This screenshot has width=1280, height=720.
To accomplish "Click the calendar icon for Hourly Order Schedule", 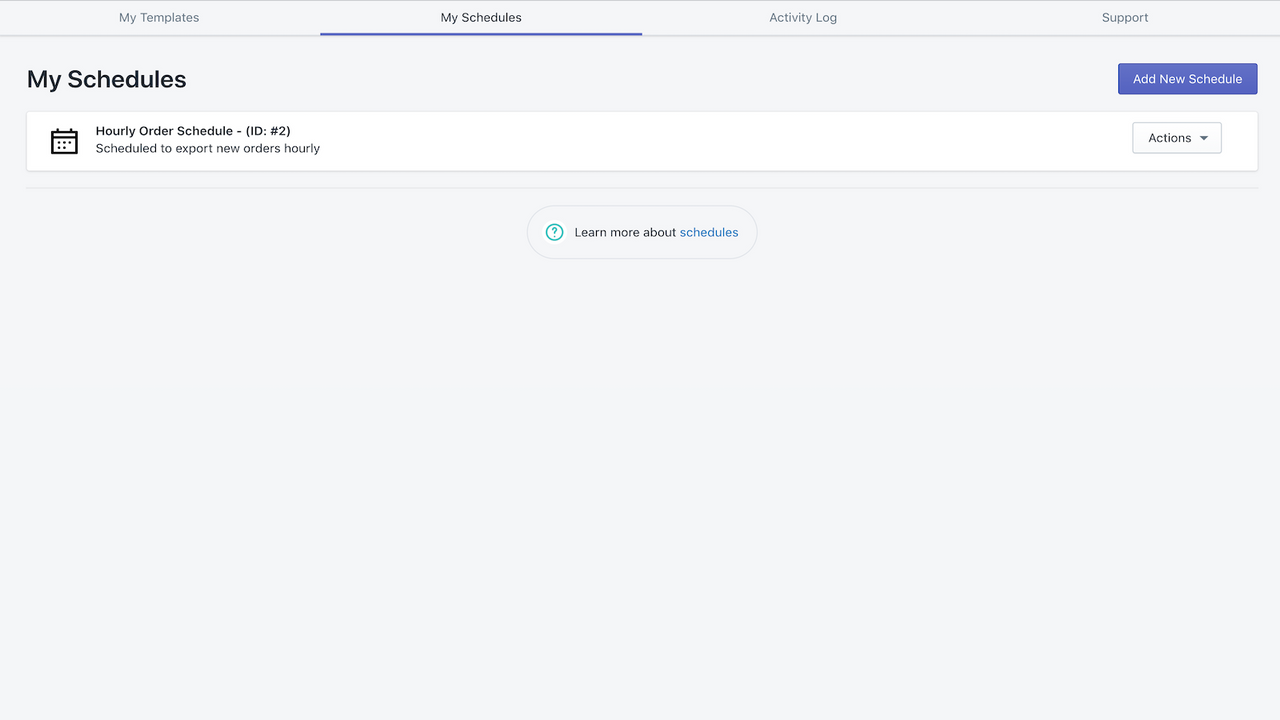I will pyautogui.click(x=64, y=141).
